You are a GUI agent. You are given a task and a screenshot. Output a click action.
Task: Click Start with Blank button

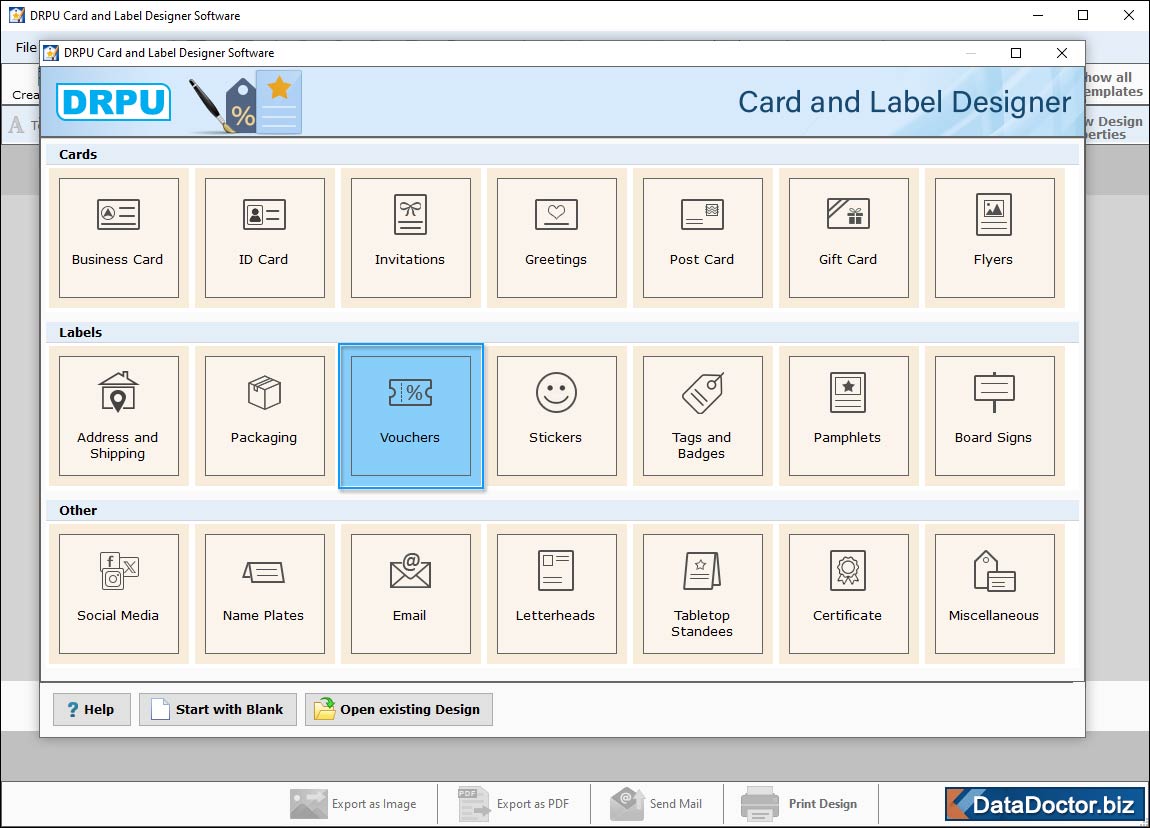tap(218, 709)
